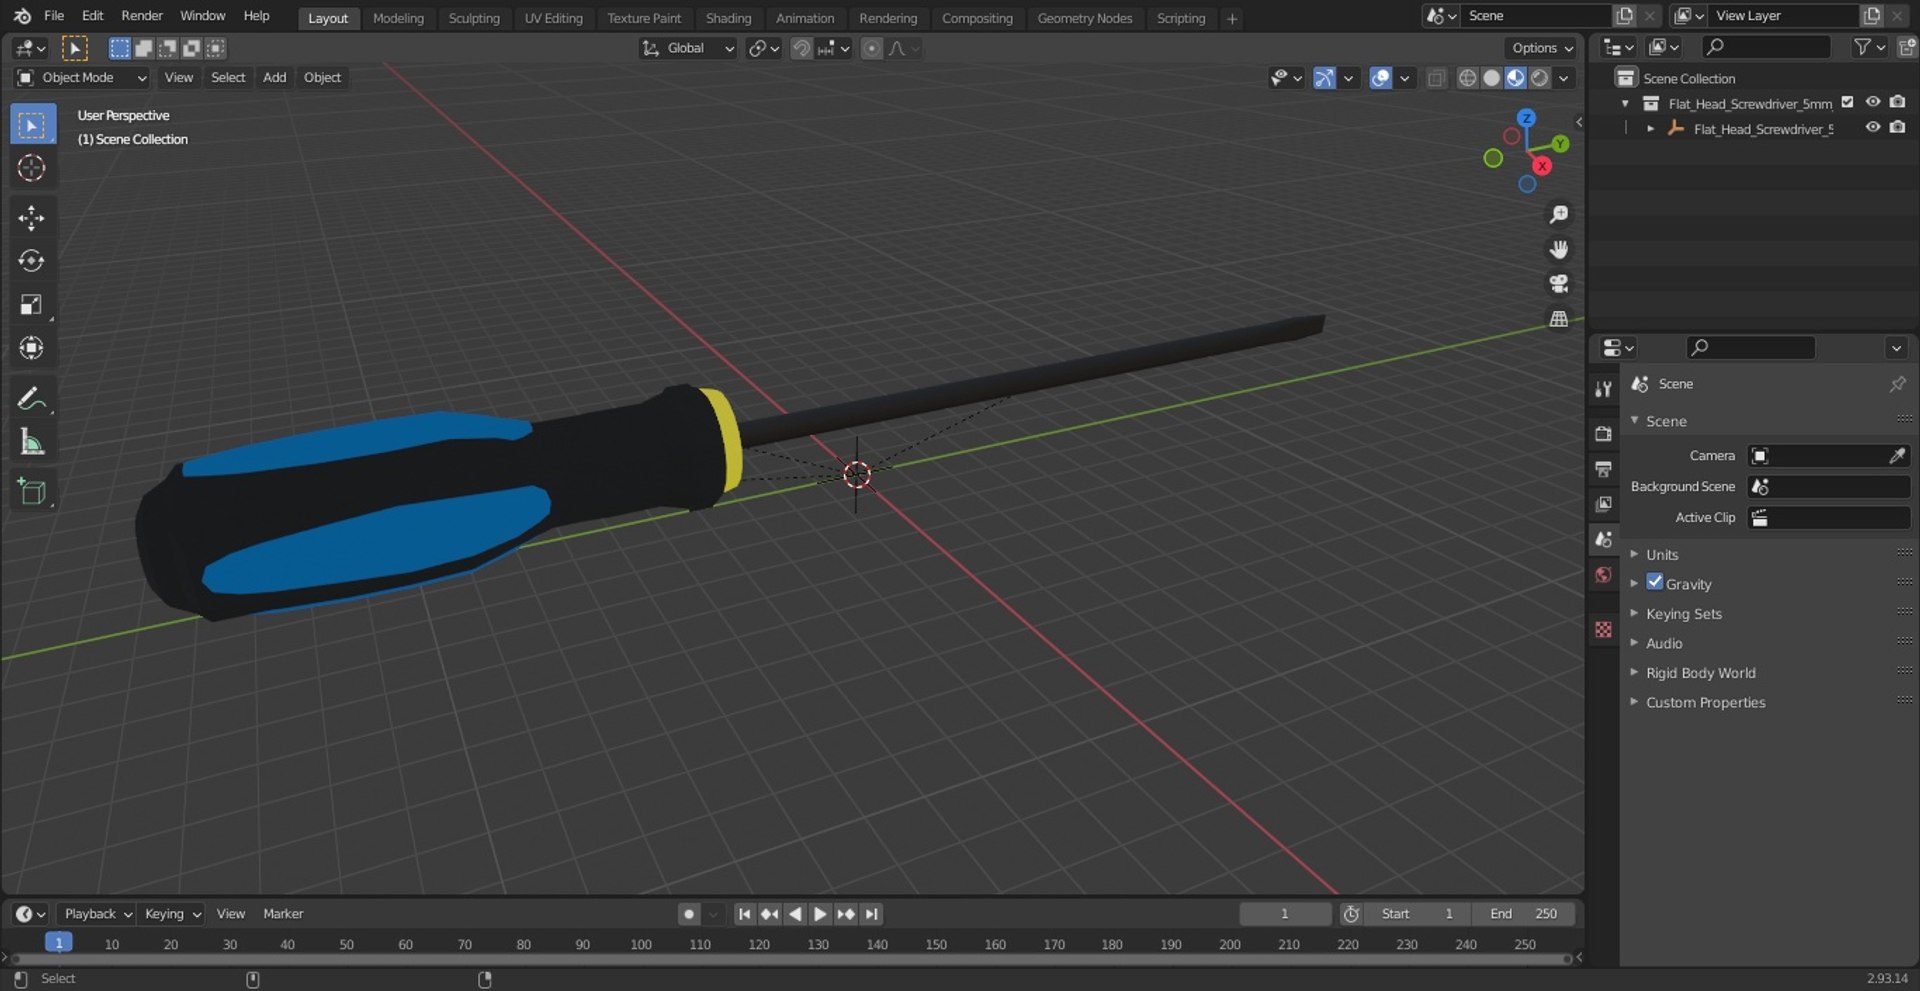Open the Playback dropdown in timeline

pyautogui.click(x=97, y=914)
